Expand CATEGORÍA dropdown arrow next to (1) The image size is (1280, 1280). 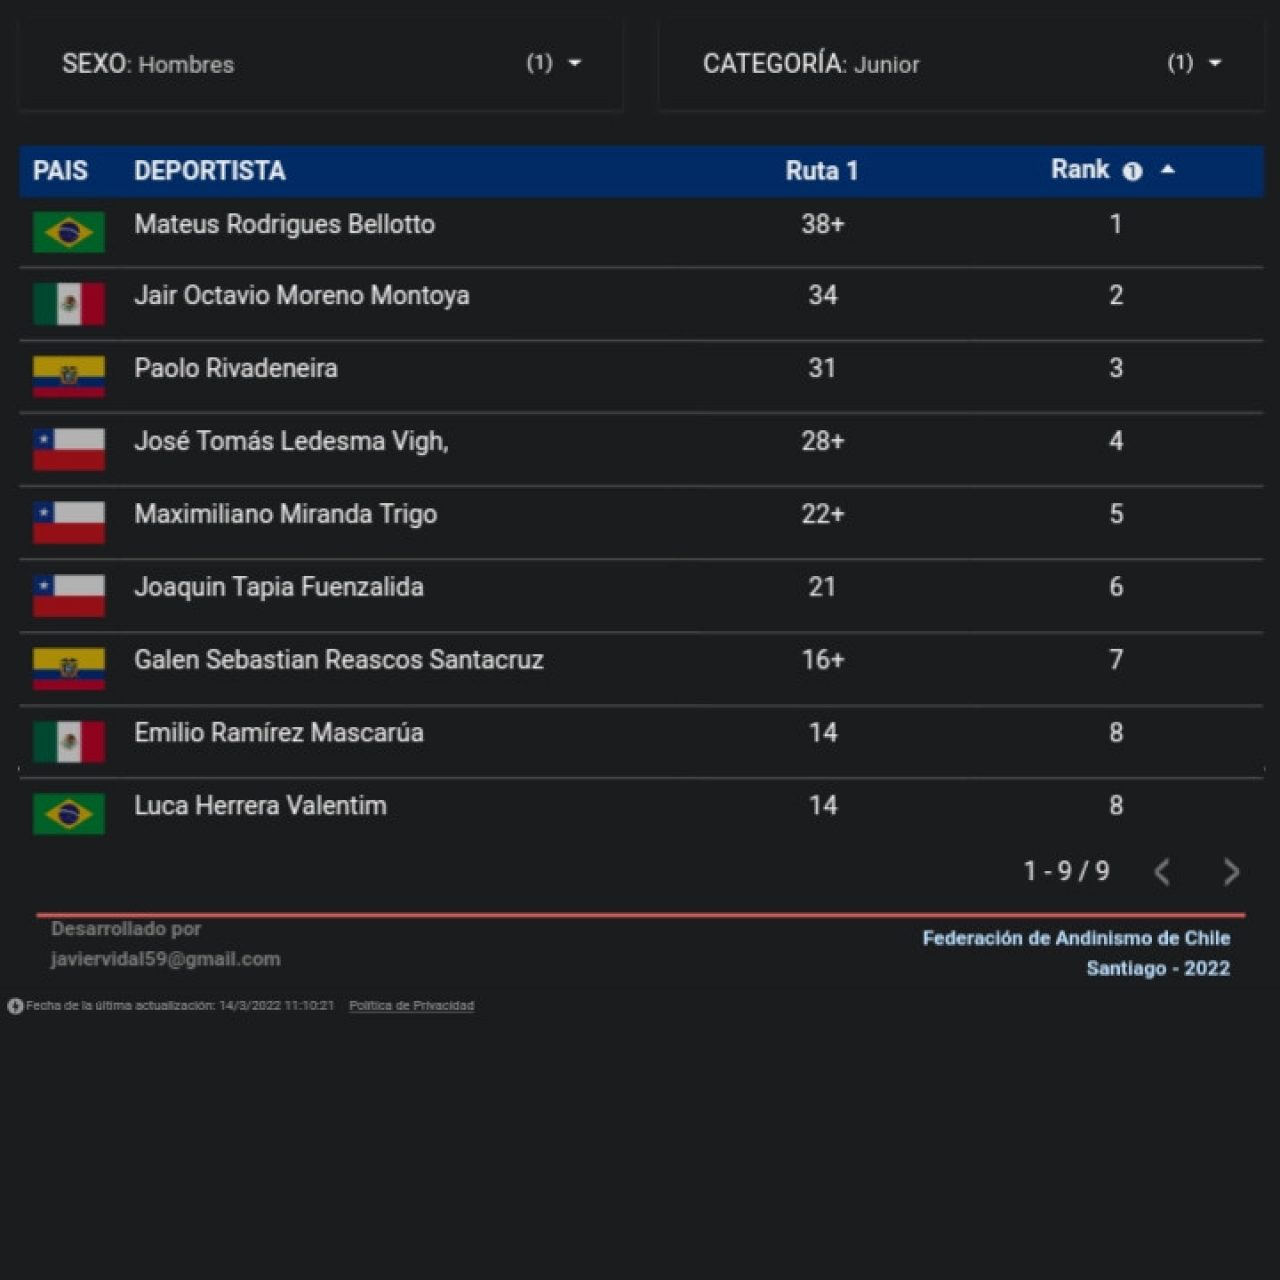(x=1215, y=63)
